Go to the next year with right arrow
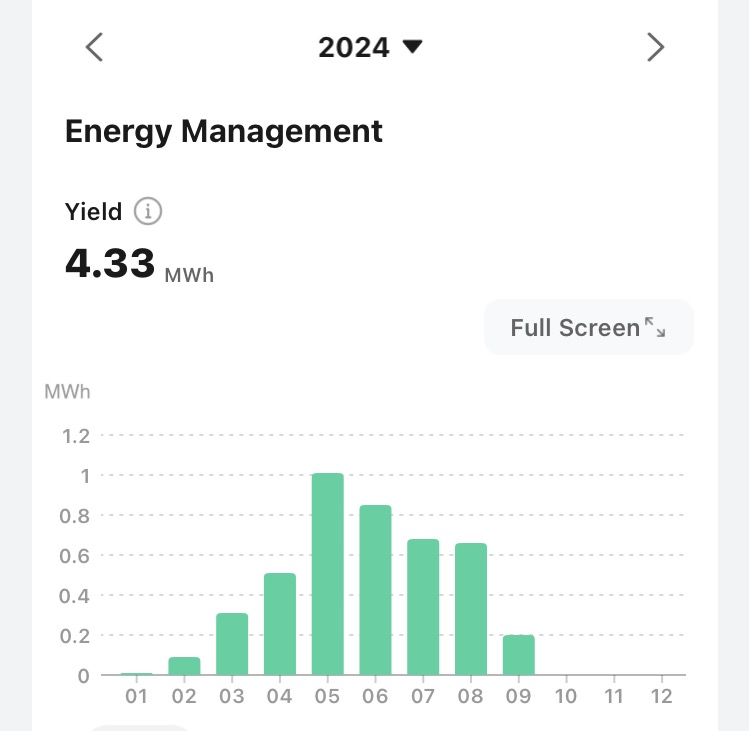This screenshot has height=731, width=749. [655, 47]
